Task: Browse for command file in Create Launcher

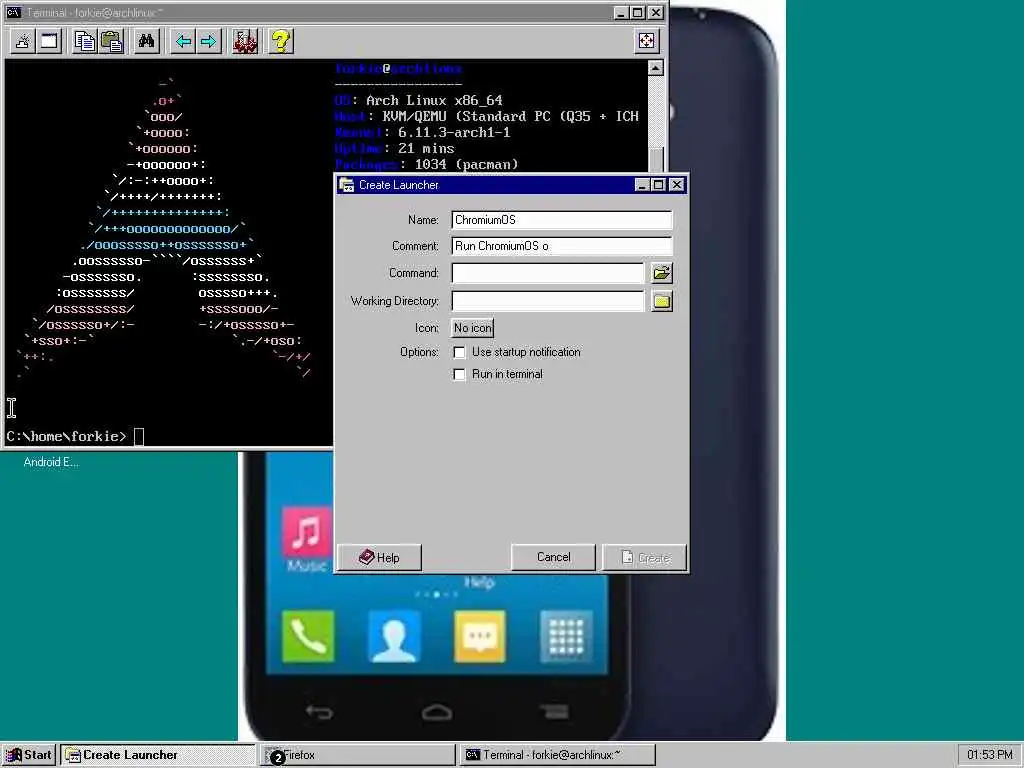Action: click(662, 273)
